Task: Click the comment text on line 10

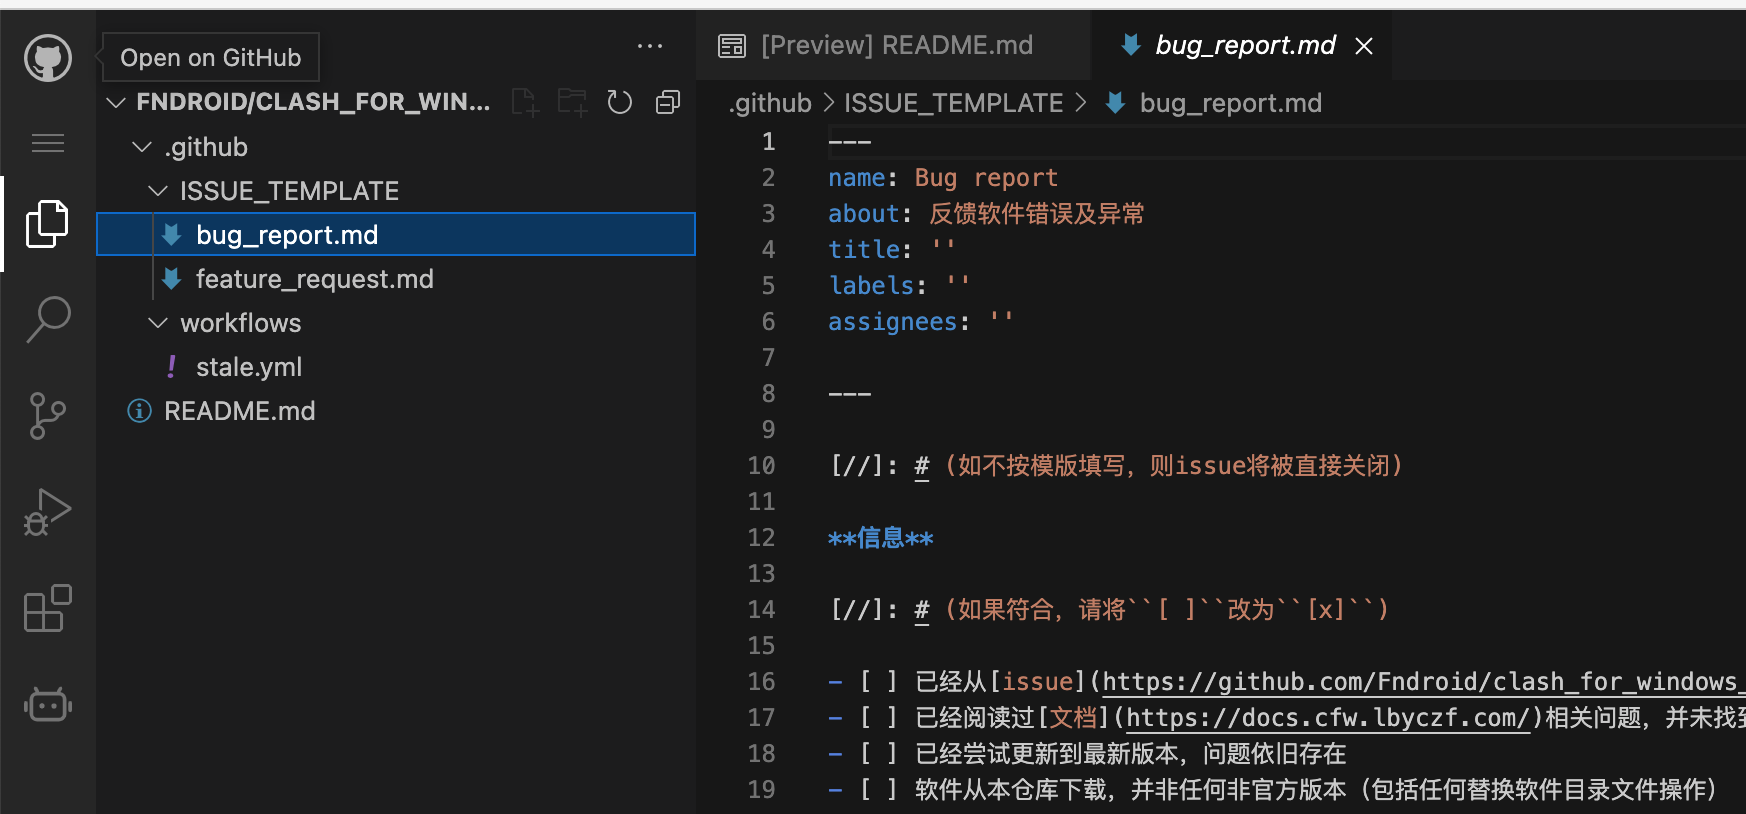Action: tap(1174, 466)
